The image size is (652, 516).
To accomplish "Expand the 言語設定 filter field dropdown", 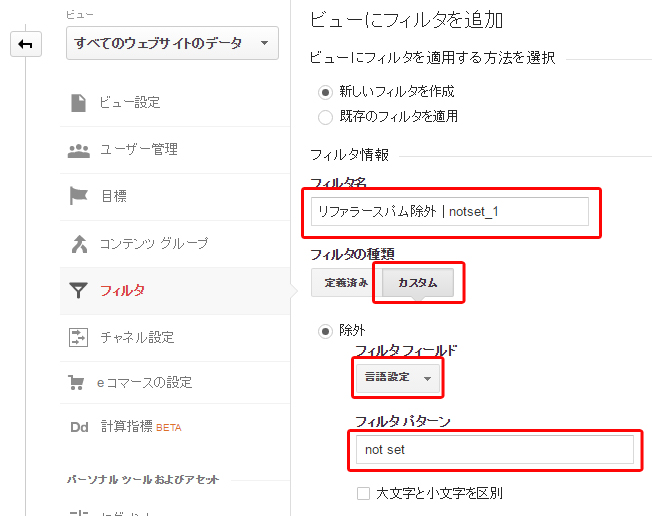I will coord(398,378).
